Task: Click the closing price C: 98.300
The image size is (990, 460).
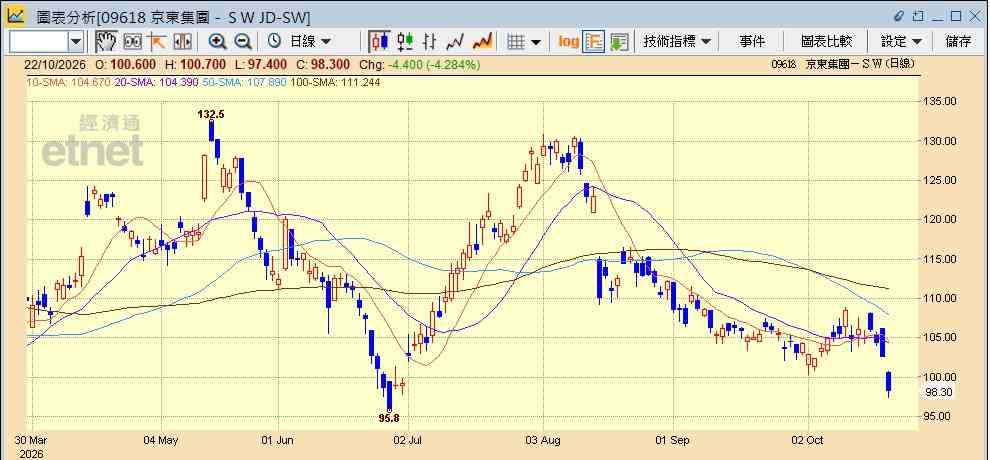Action: coord(325,64)
